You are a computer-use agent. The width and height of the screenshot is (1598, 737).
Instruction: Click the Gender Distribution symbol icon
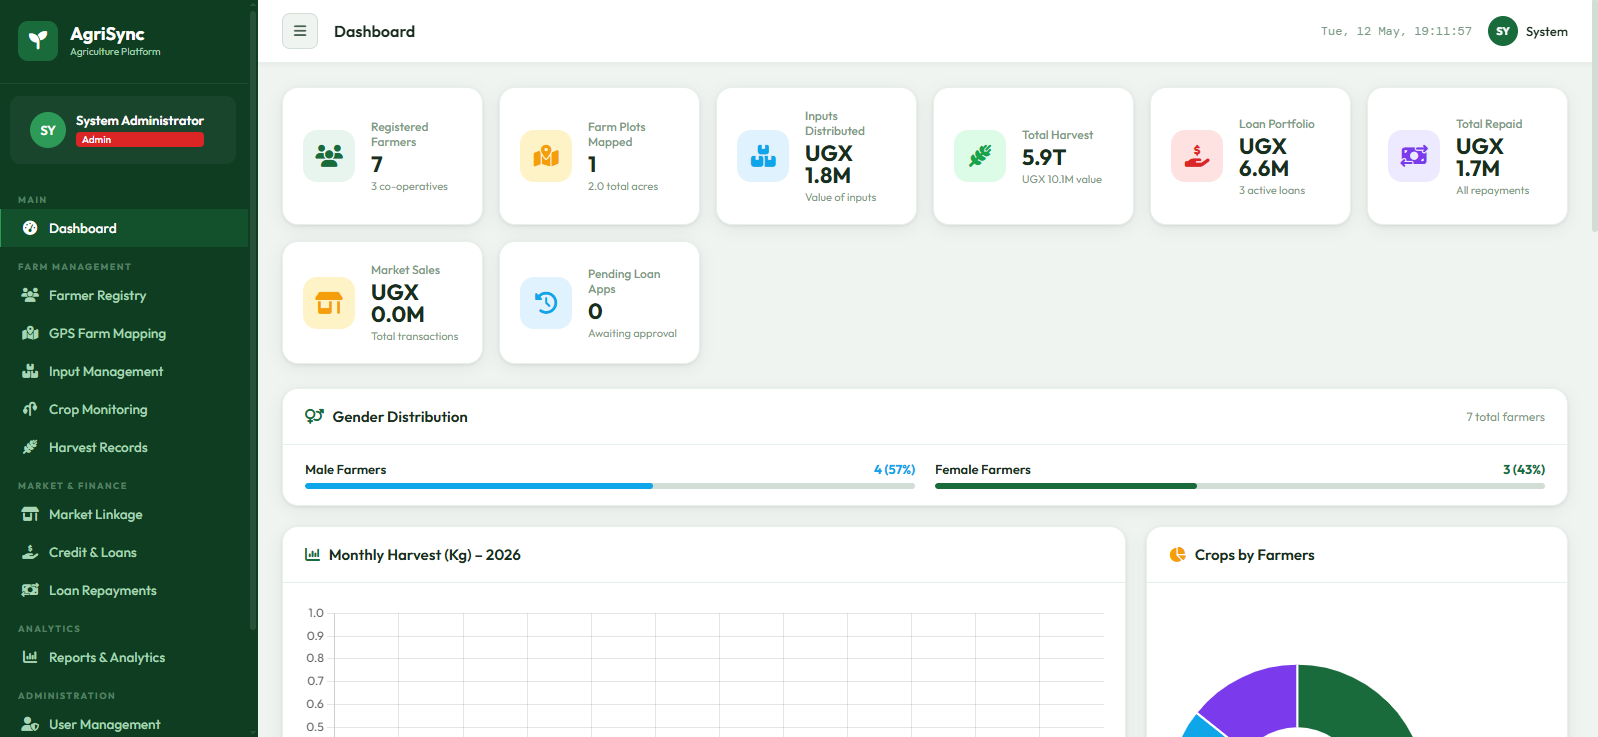point(314,416)
